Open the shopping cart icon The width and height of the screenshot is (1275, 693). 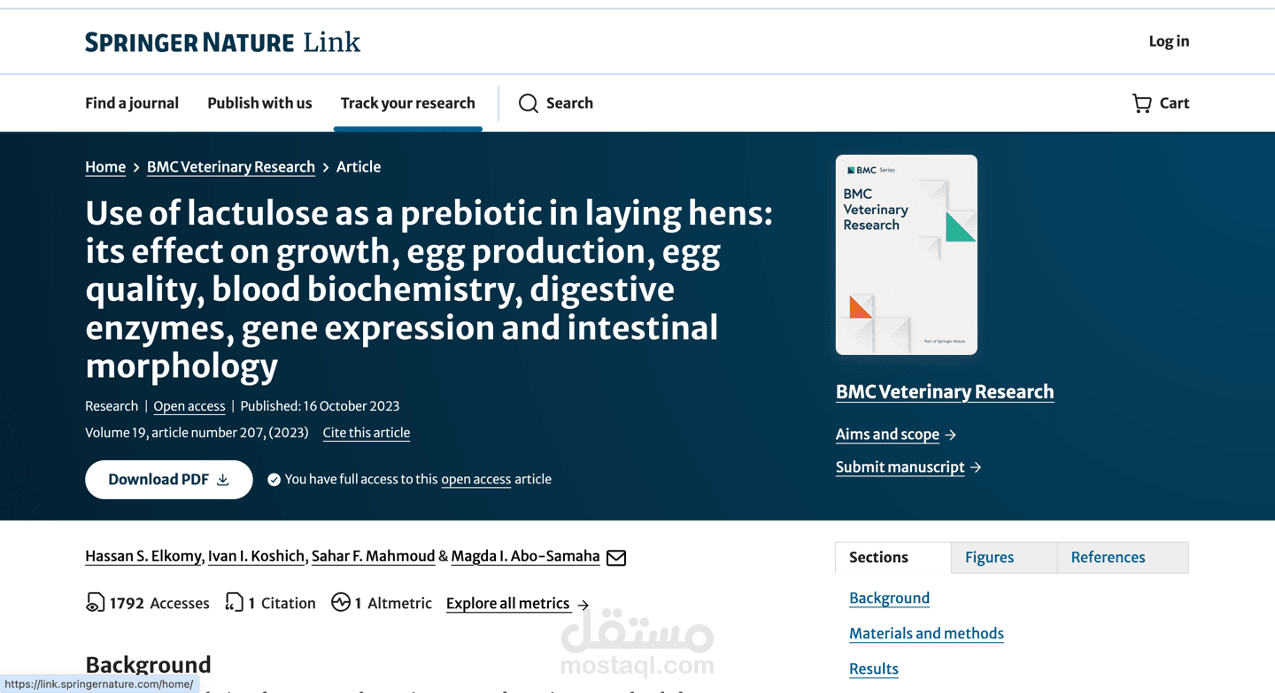(1141, 103)
